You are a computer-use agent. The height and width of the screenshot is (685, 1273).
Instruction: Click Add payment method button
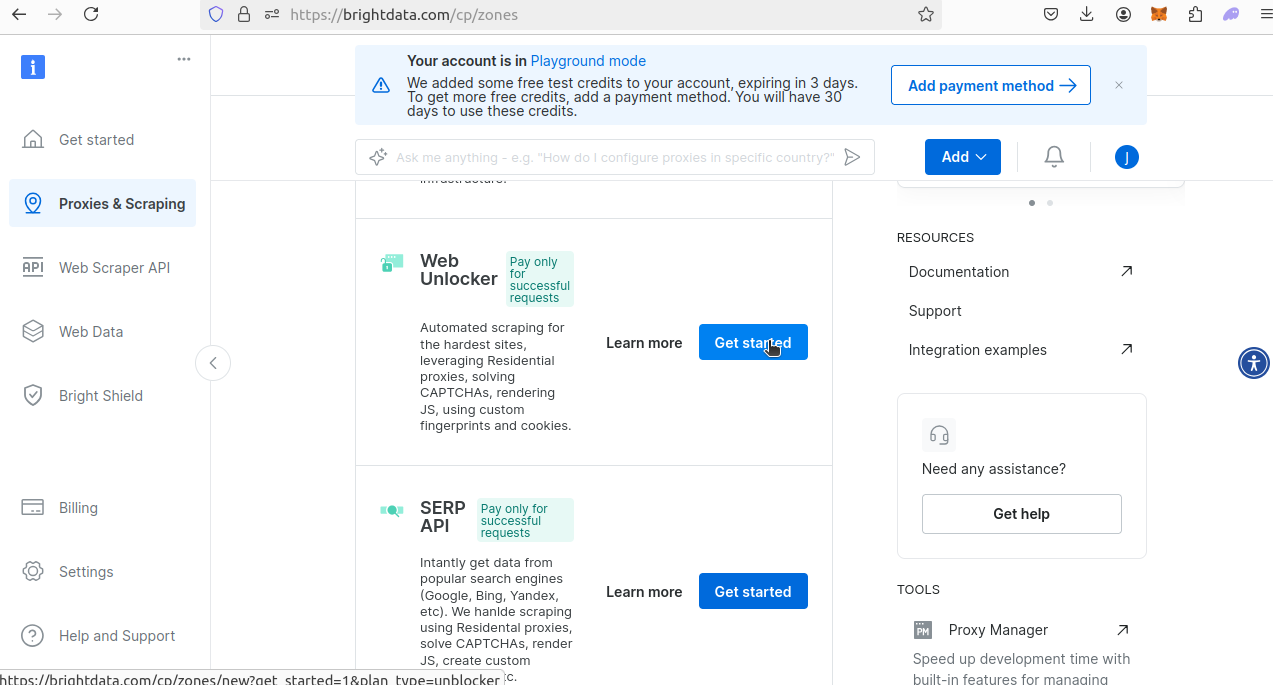[x=991, y=86]
